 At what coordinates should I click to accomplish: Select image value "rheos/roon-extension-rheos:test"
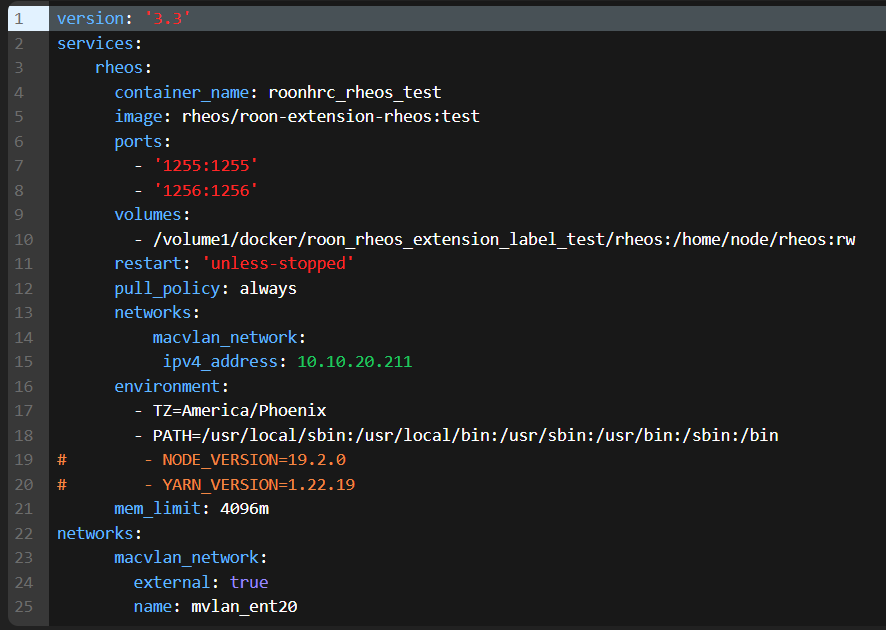tap(331, 117)
